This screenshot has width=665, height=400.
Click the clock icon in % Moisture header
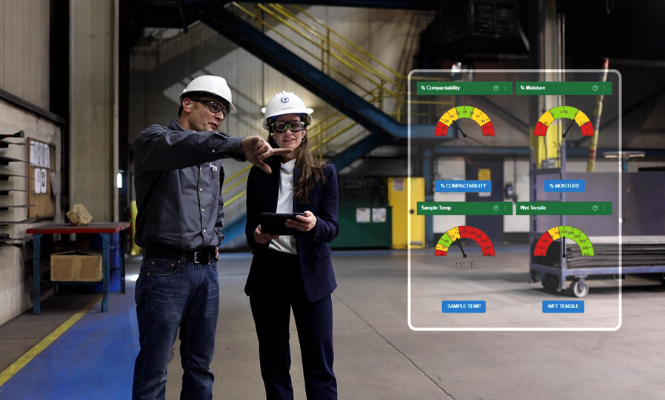(x=595, y=88)
